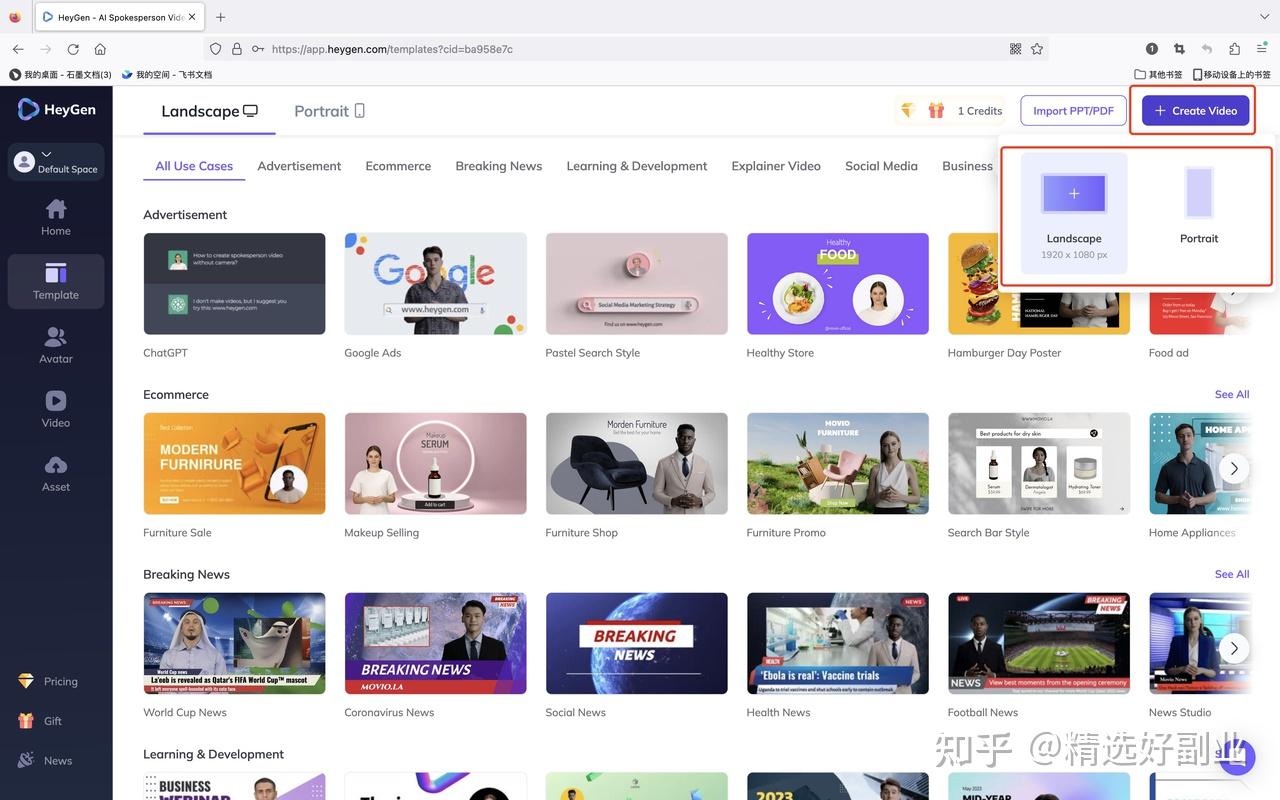The image size is (1280, 800).
Task: Filter templates by Breaking News
Action: click(499, 166)
